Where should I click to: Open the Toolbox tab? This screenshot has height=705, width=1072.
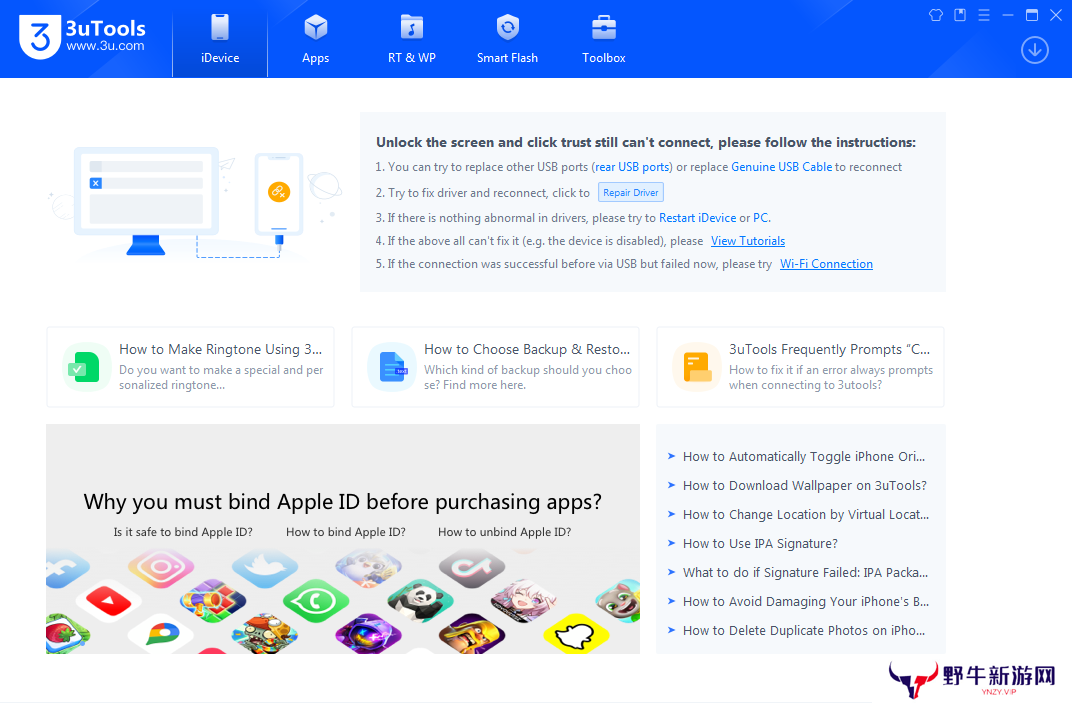click(x=604, y=39)
